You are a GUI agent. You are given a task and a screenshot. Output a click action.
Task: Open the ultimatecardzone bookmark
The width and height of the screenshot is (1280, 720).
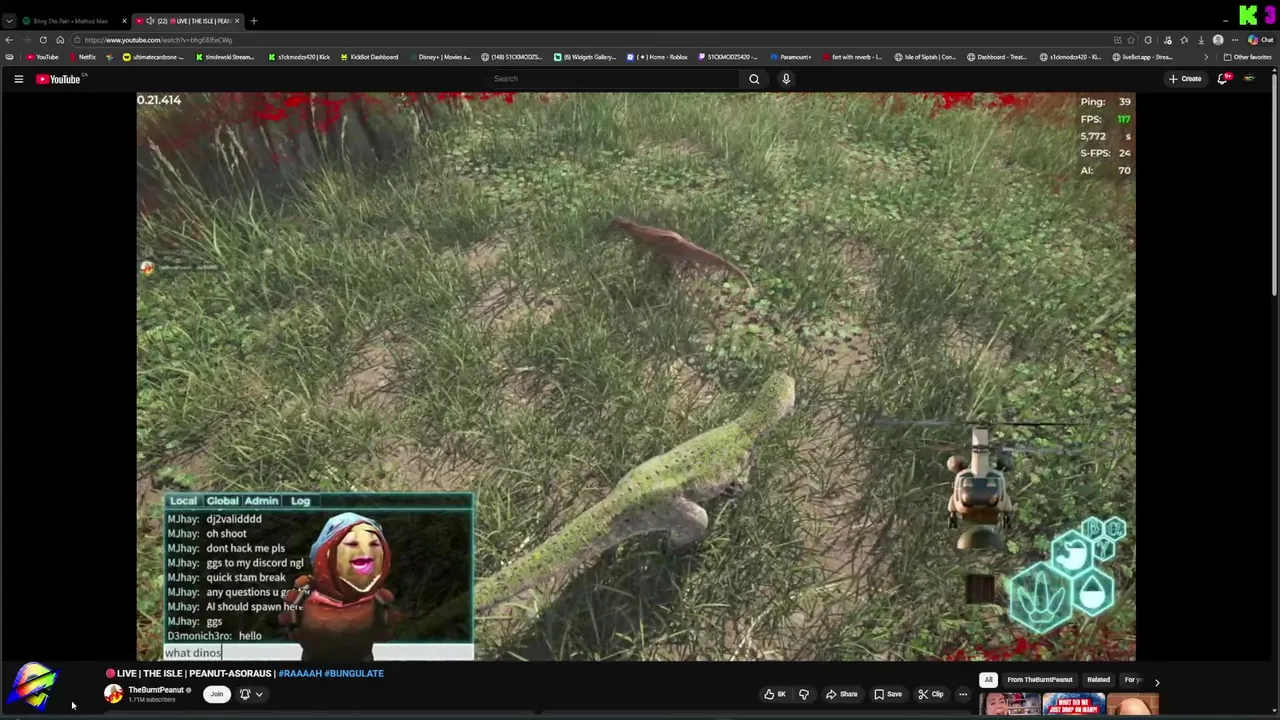[154, 57]
